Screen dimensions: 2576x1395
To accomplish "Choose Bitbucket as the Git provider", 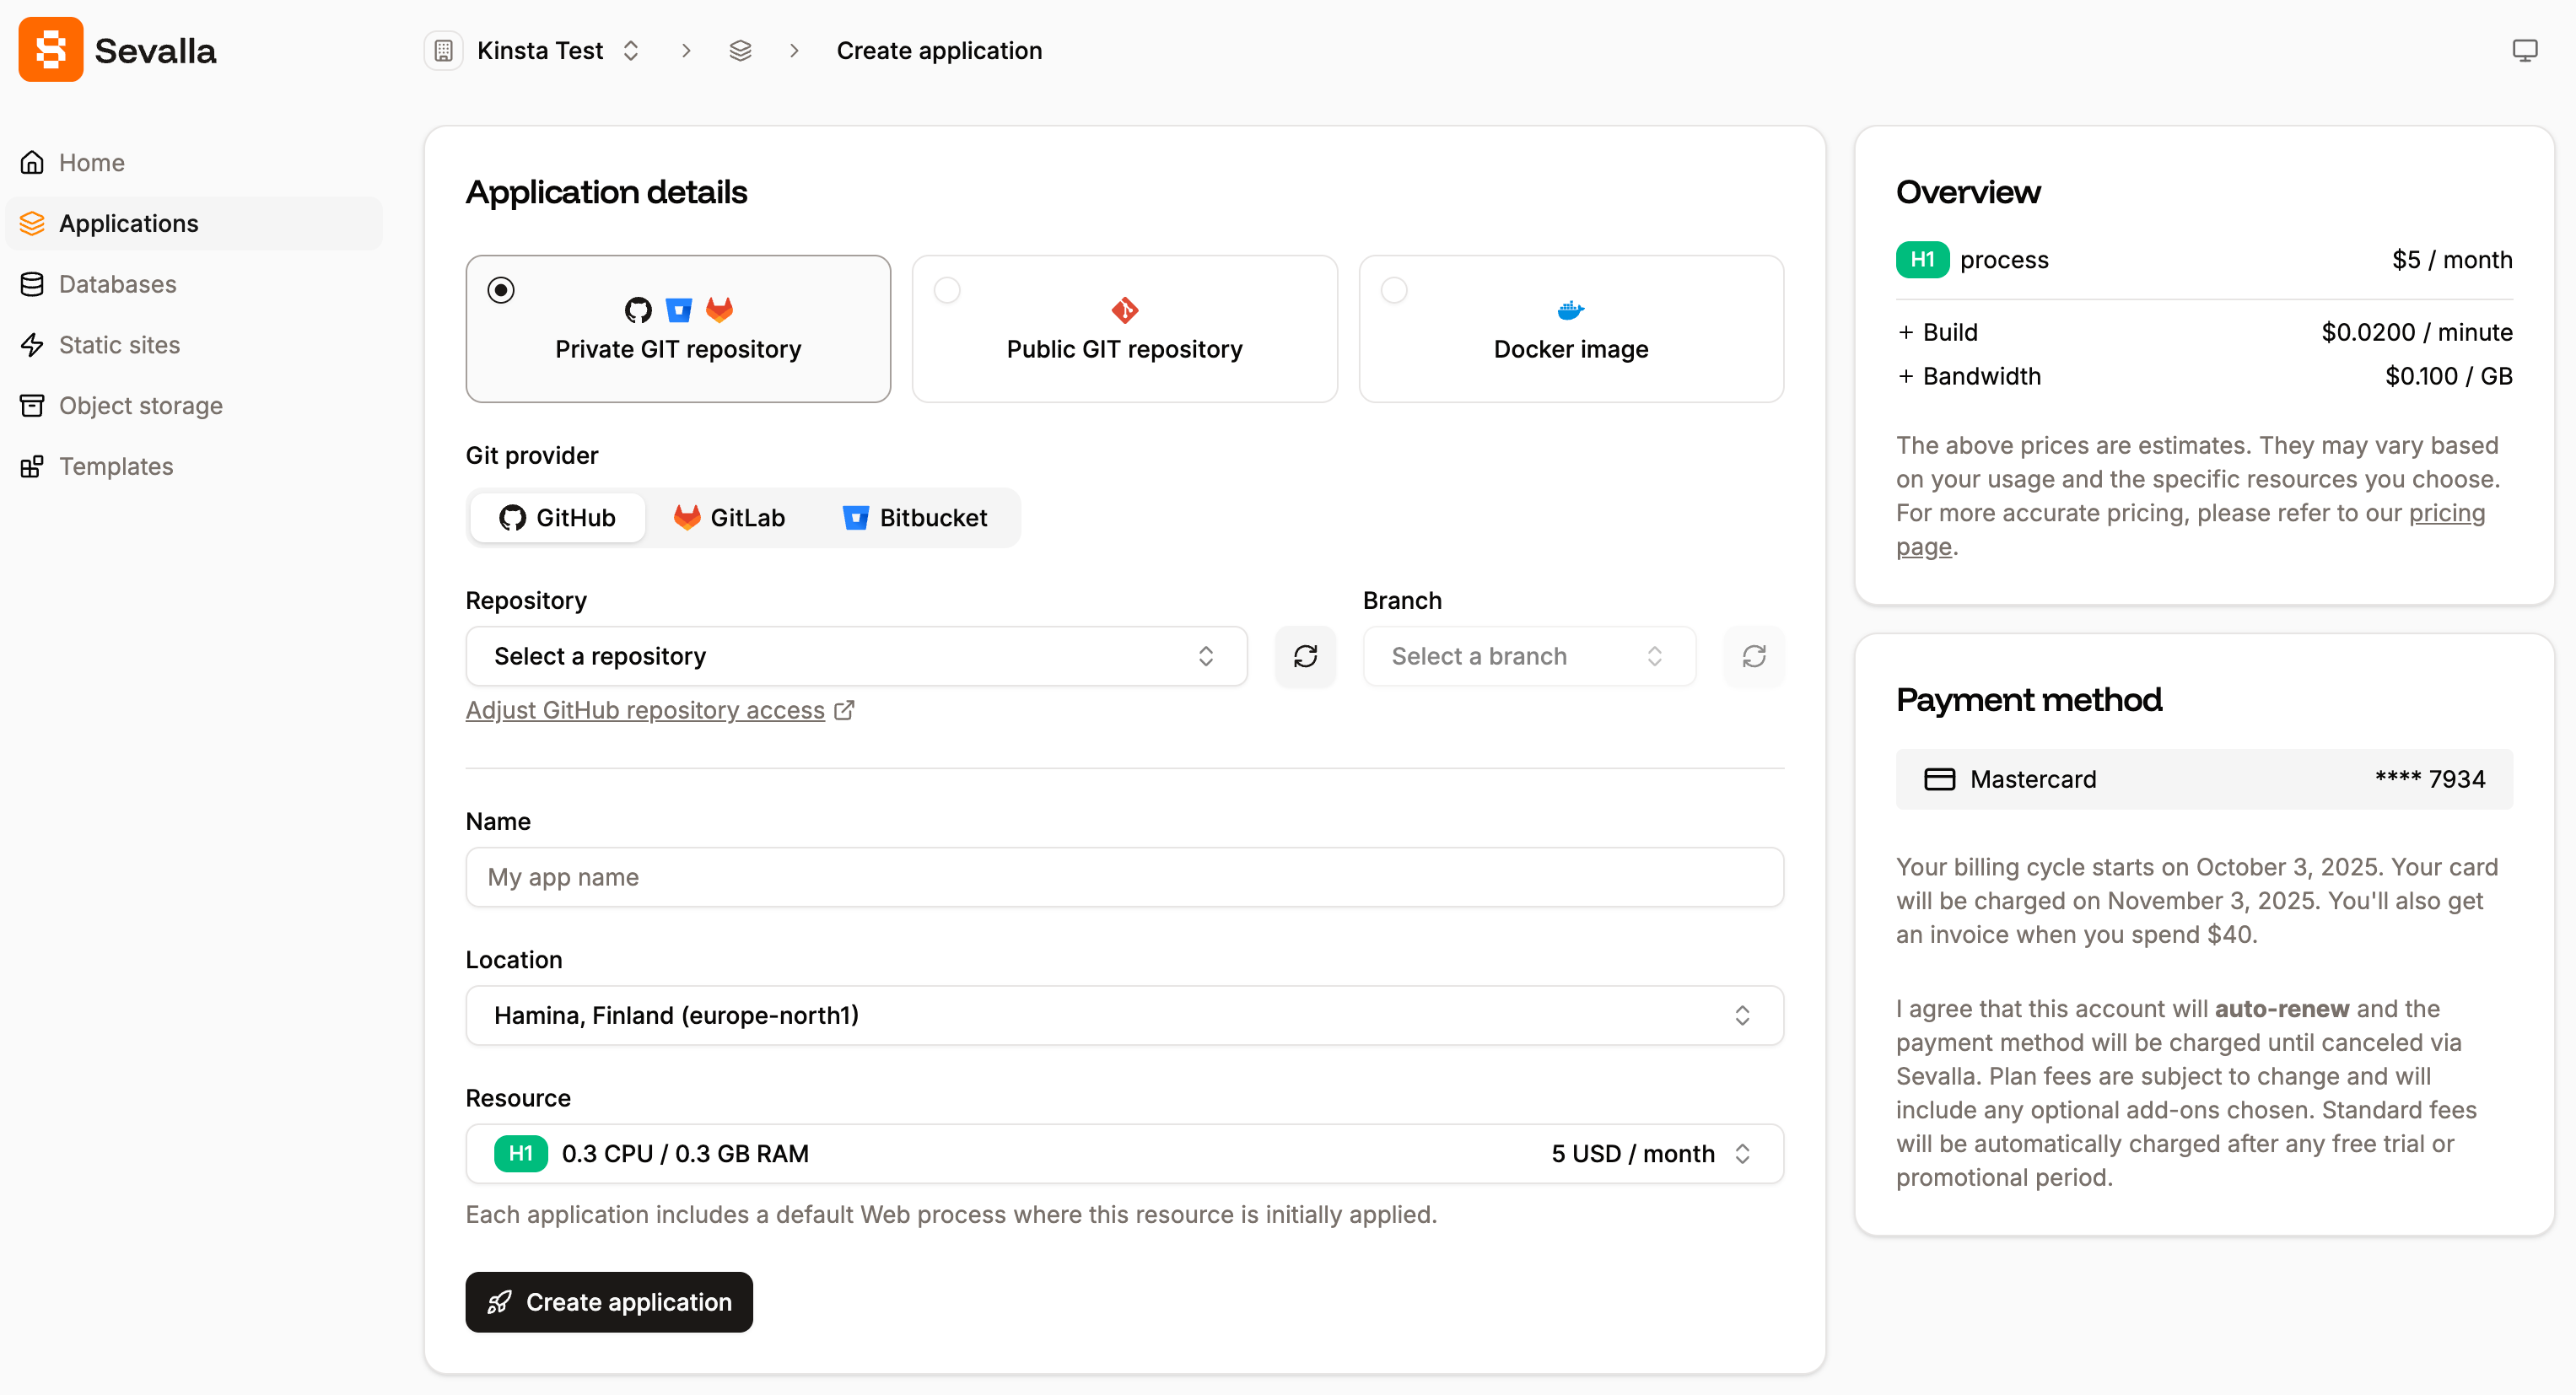I will pyautogui.click(x=914, y=517).
